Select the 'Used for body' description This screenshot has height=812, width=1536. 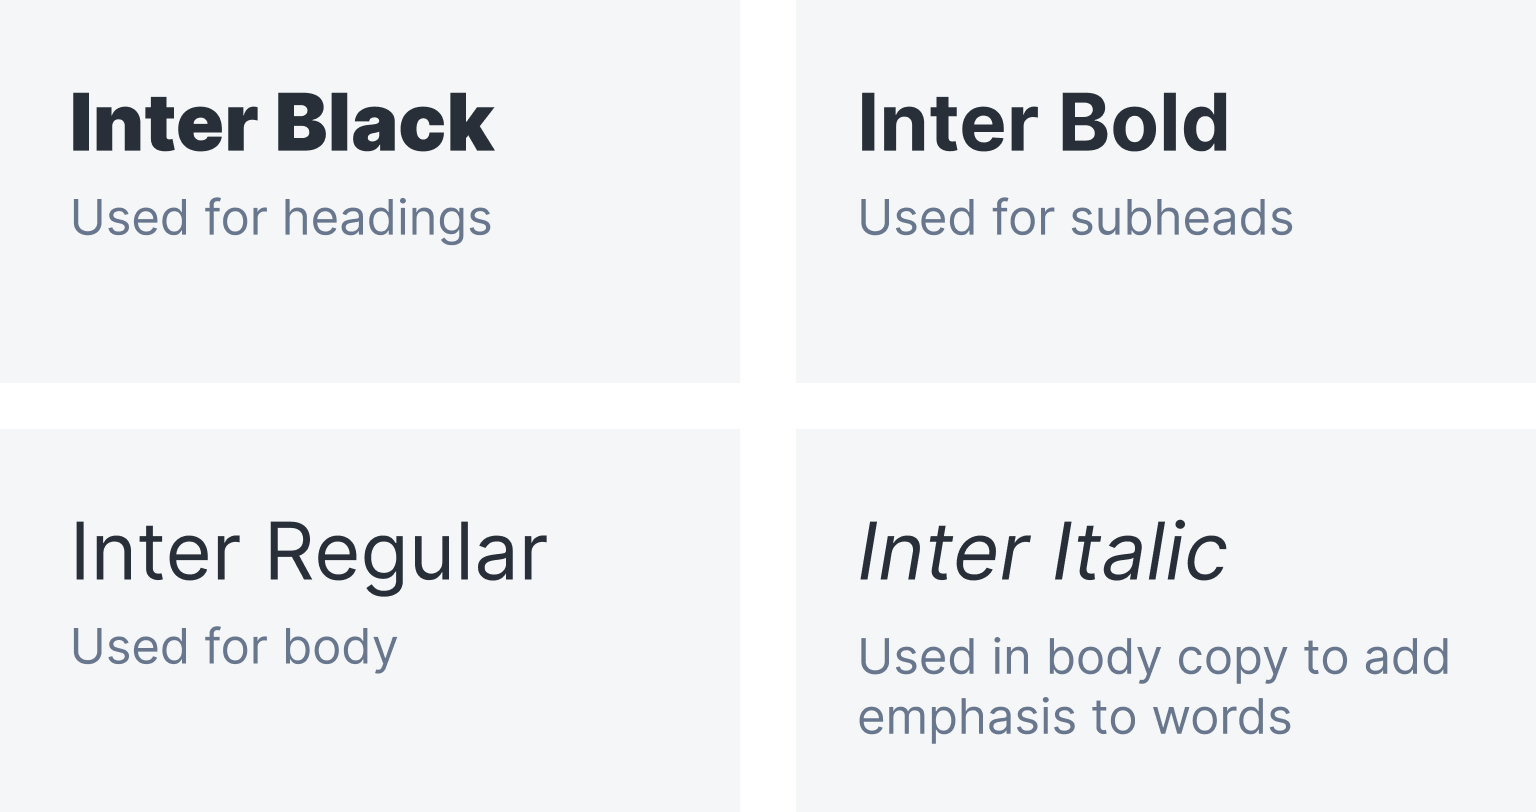coord(234,647)
